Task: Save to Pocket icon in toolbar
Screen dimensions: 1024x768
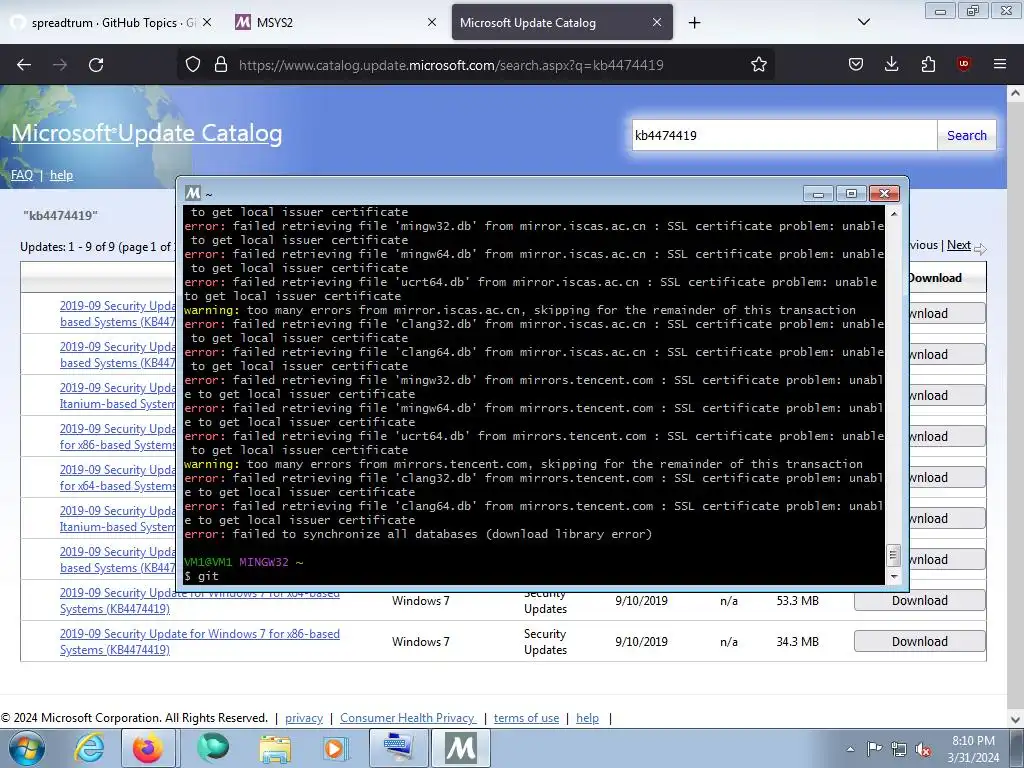Action: (x=856, y=65)
